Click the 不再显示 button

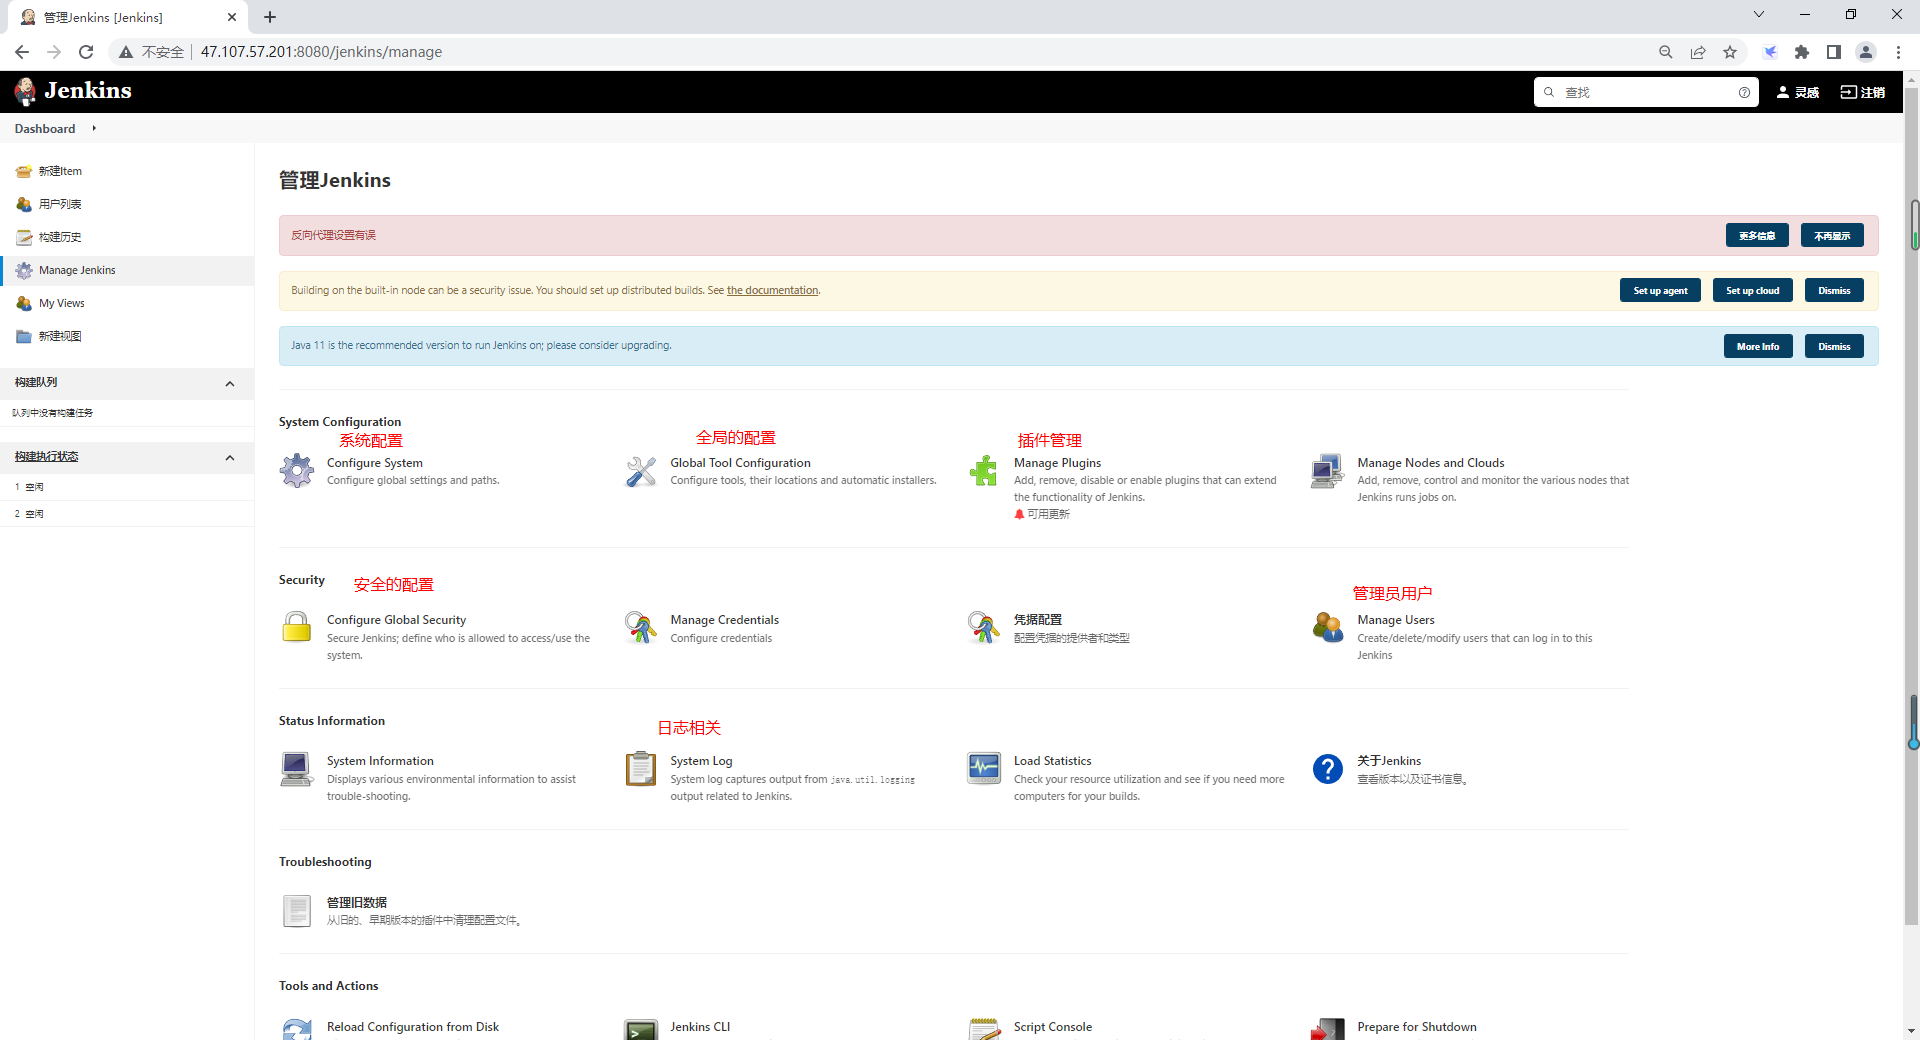1832,235
